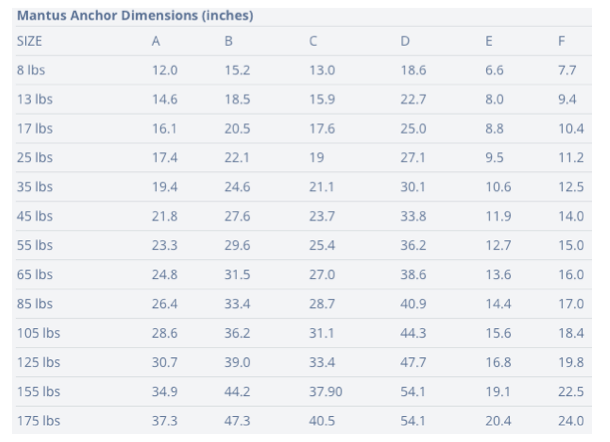Viewport: 610px width, 442px height.
Task: Click the 24.0 value in column F
Action: (571, 421)
